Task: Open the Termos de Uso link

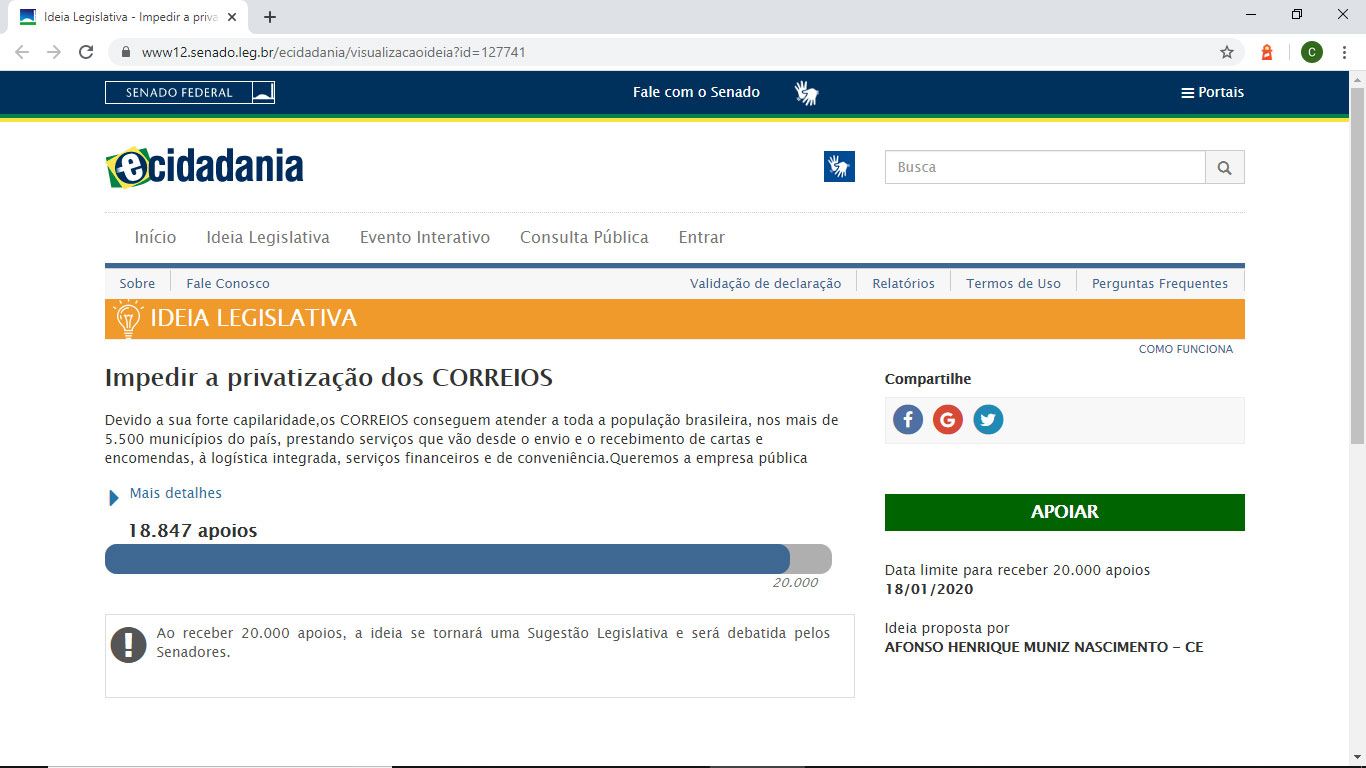Action: point(1013,284)
